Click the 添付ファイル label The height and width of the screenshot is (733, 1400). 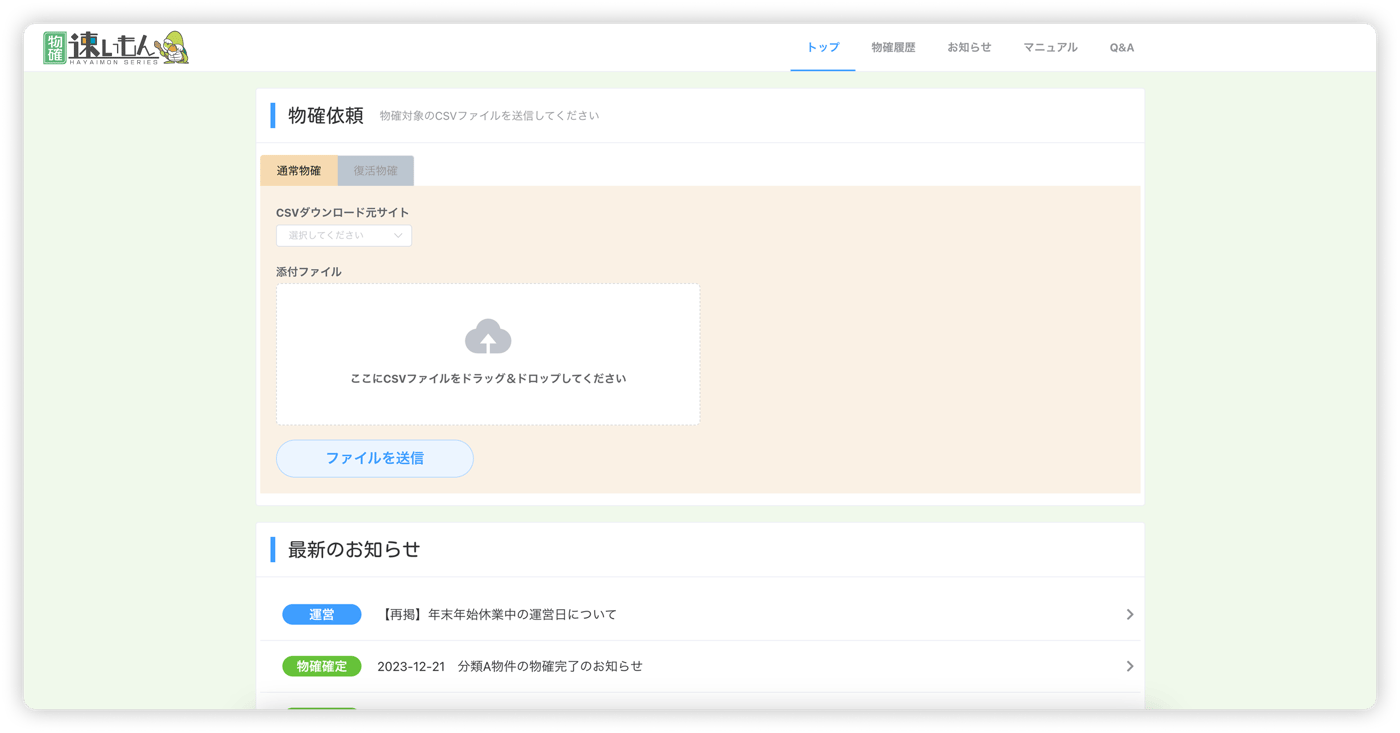click(309, 272)
